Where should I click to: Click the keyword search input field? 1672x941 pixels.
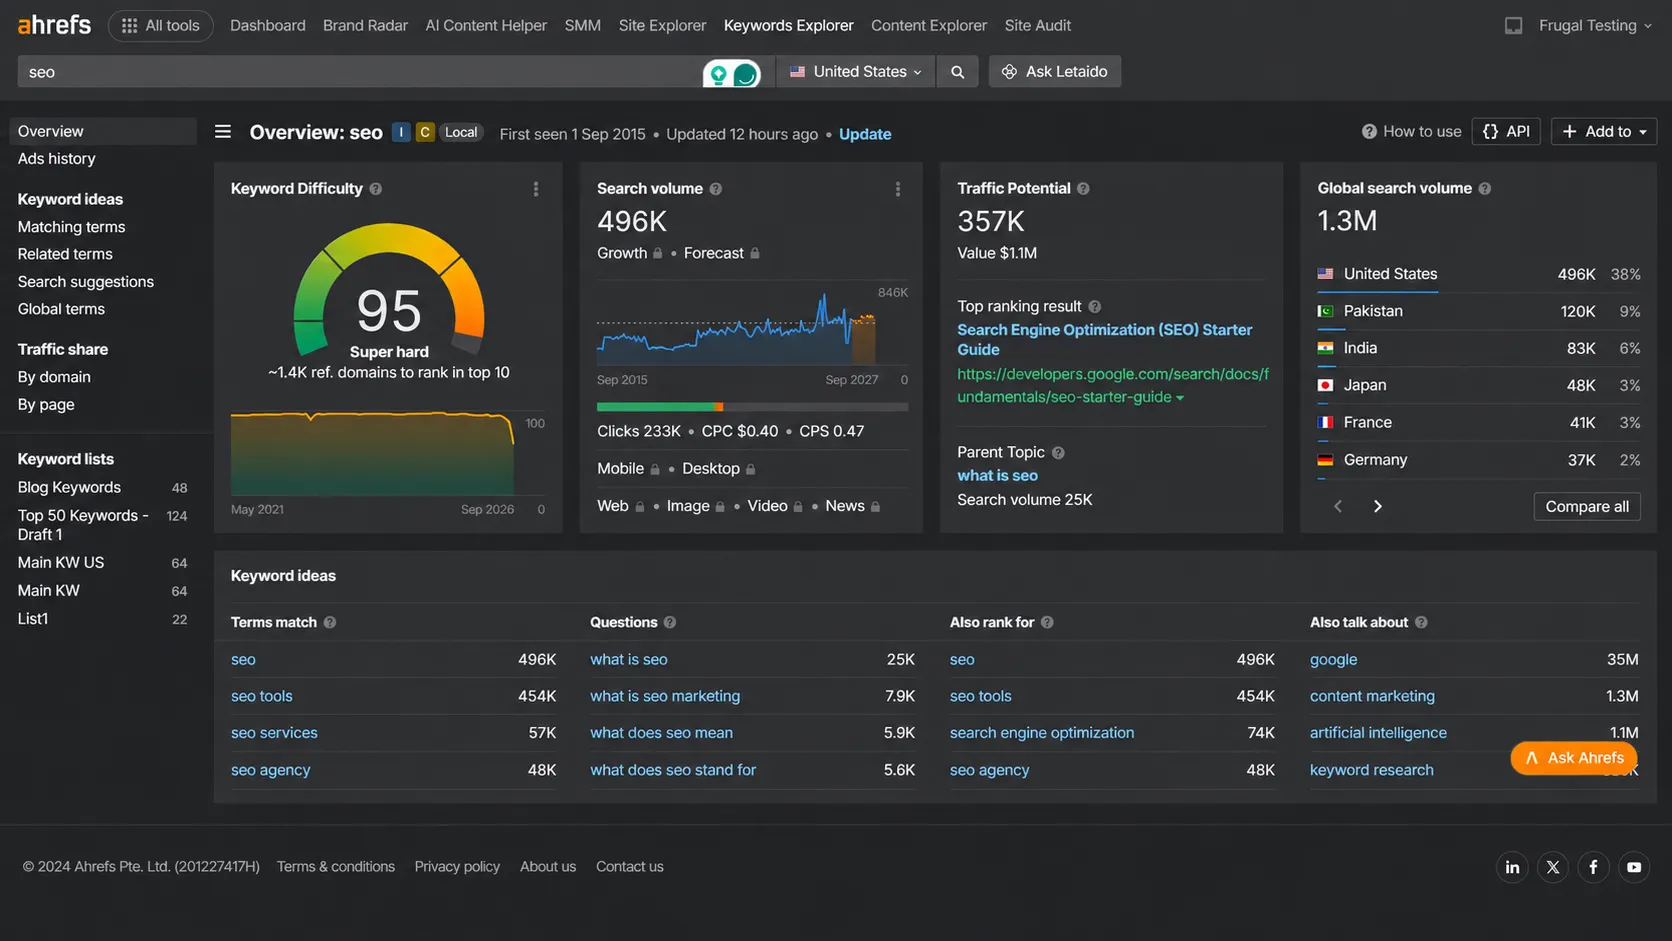point(360,72)
